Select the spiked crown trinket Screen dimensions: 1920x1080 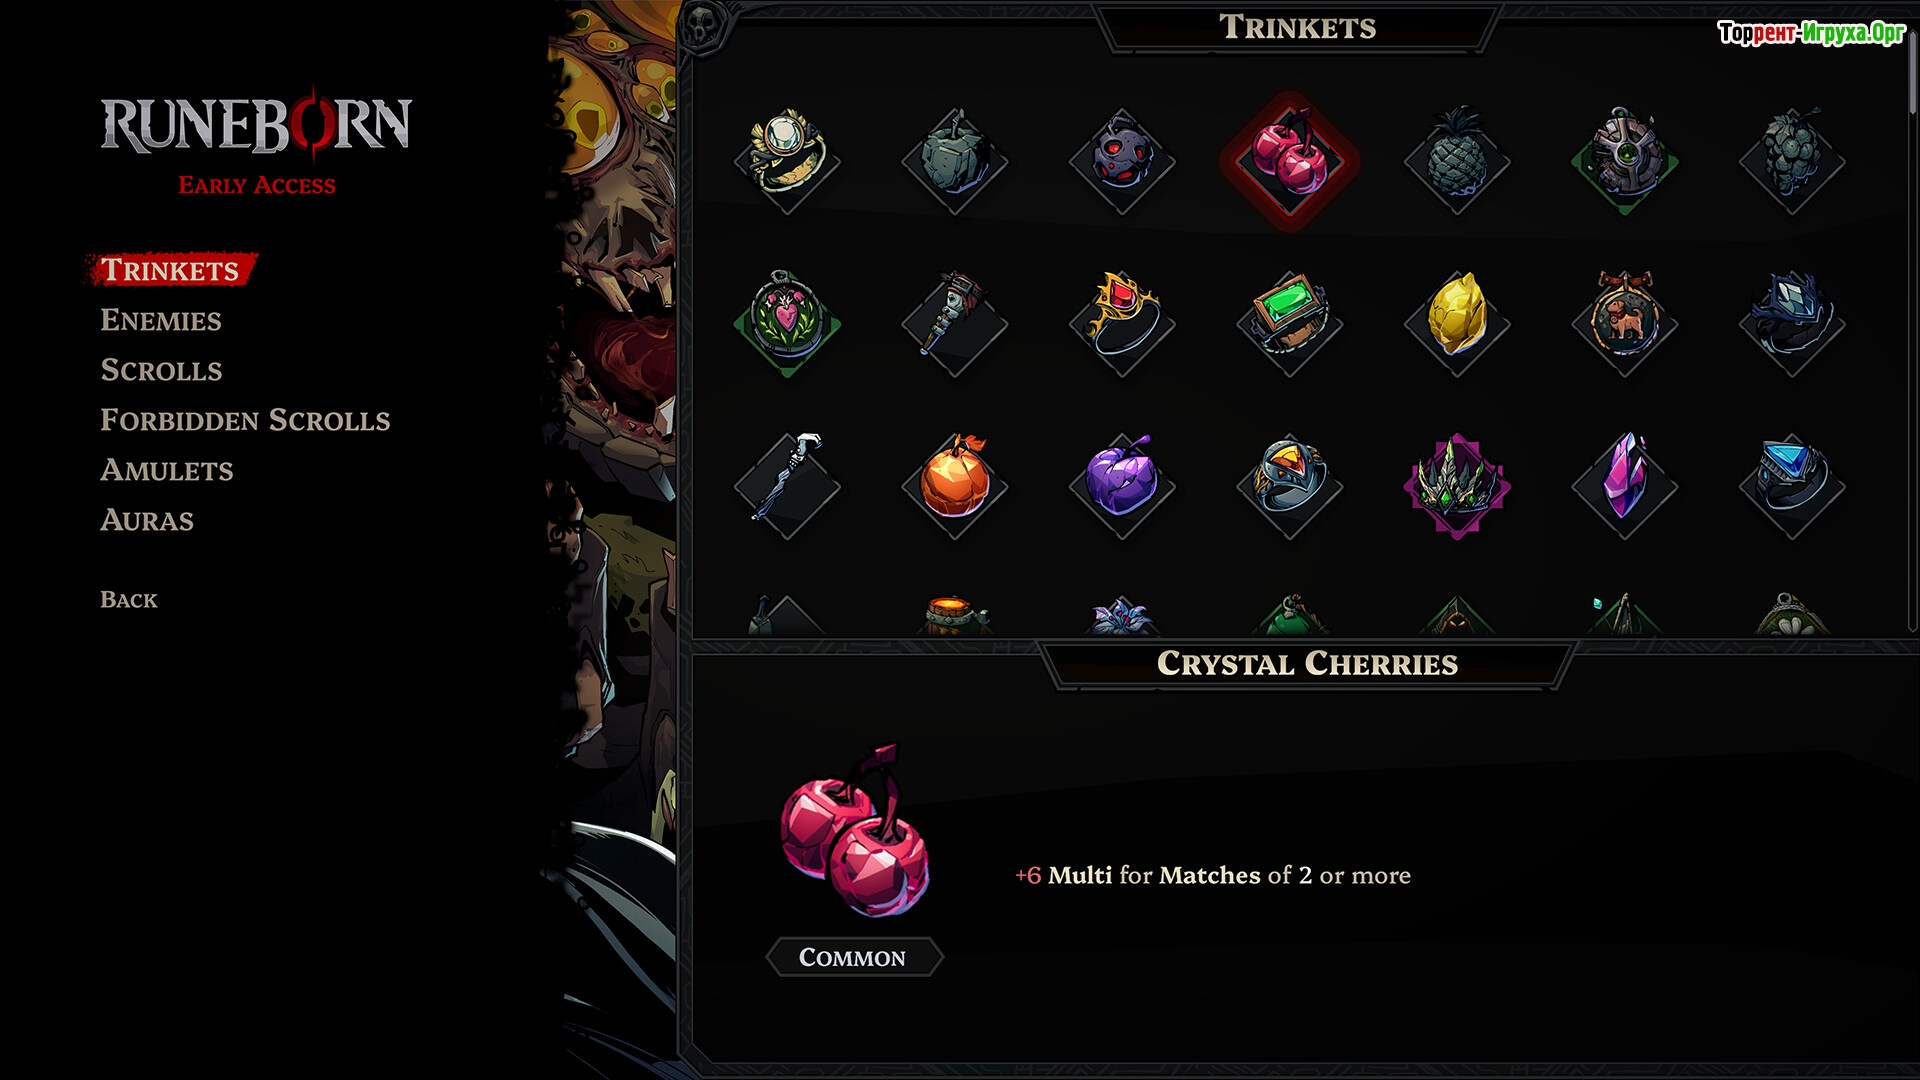pyautogui.click(x=1457, y=485)
